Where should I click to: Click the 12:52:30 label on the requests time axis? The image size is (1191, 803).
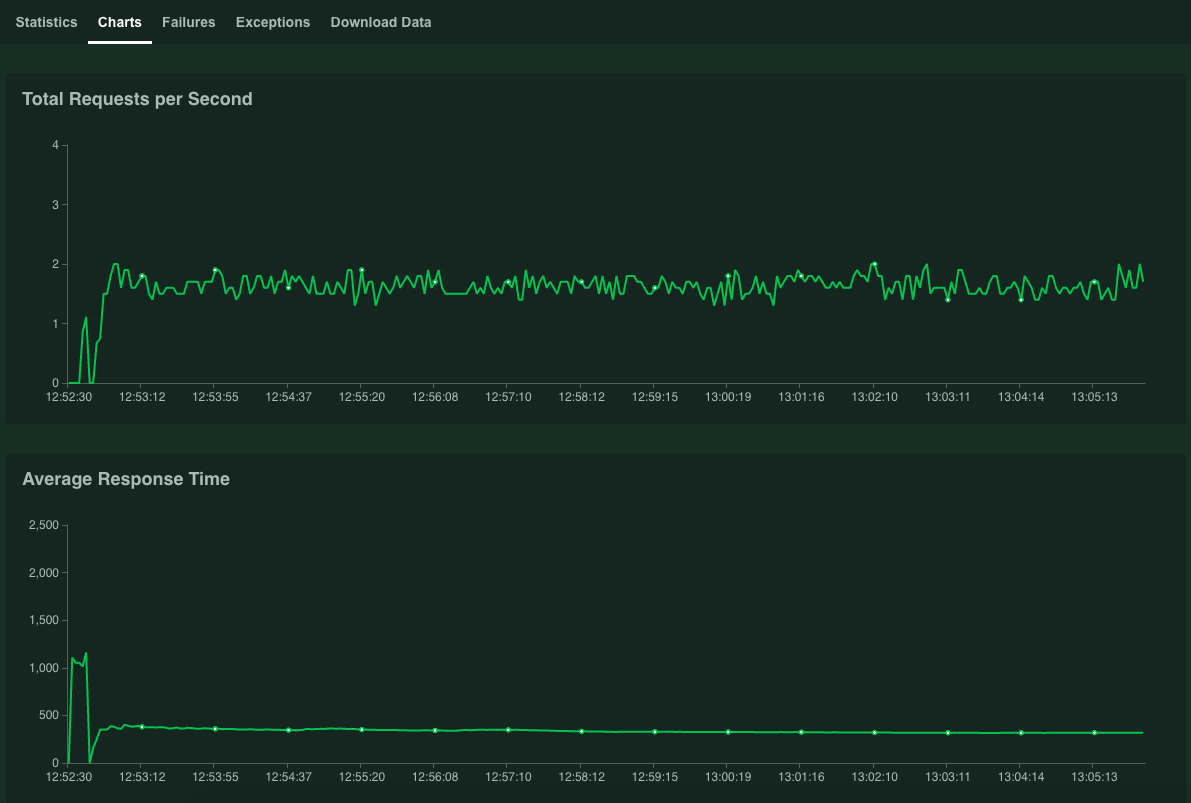70,396
